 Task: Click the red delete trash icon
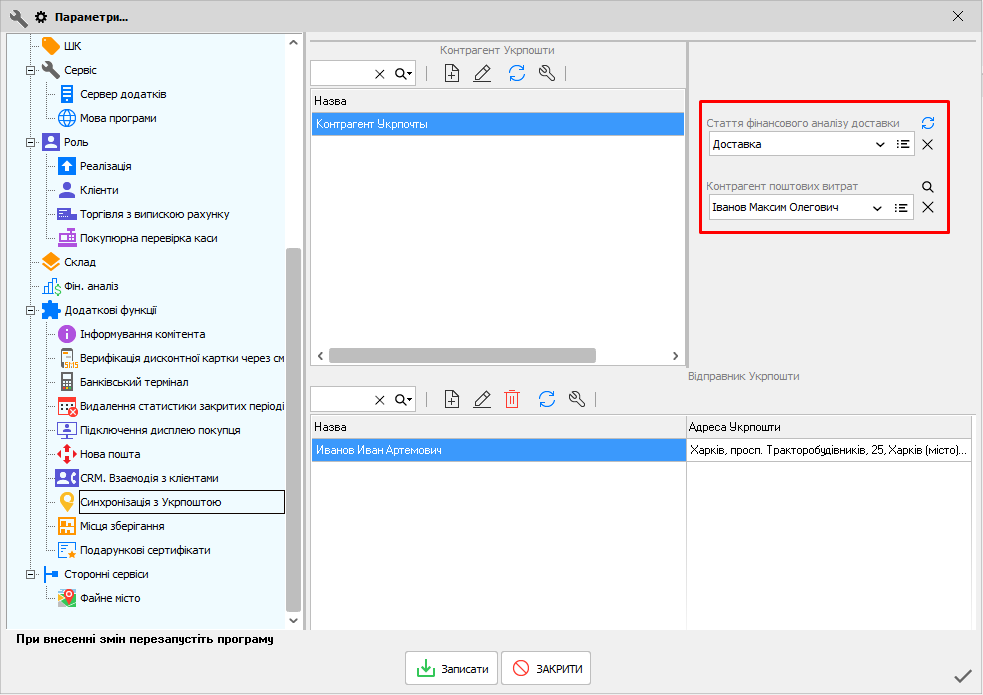pos(512,399)
